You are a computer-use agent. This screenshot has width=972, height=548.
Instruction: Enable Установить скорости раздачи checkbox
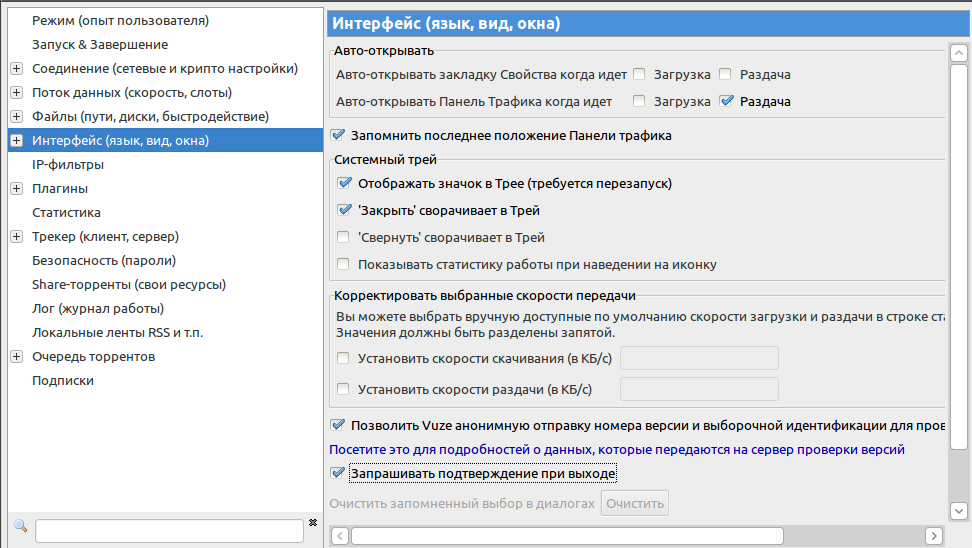point(343,389)
